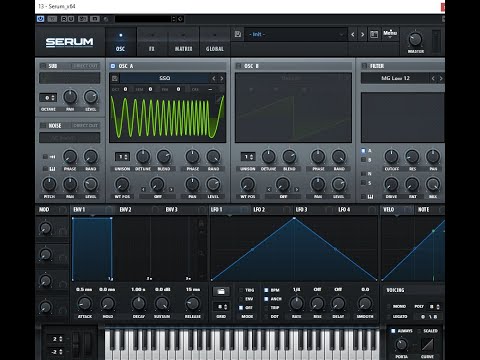
Task: Enable the FILTER section
Action: (x=364, y=66)
